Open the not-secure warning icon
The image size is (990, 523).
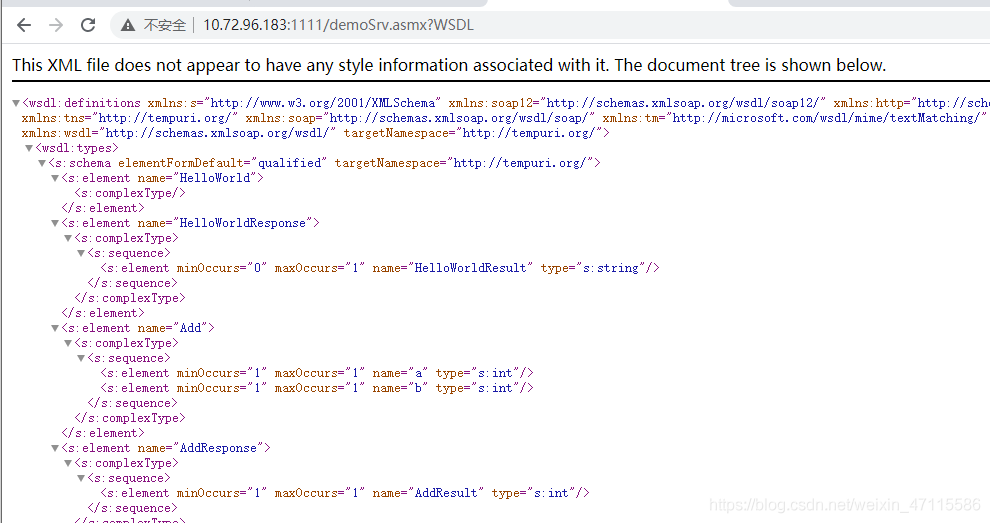tap(128, 25)
